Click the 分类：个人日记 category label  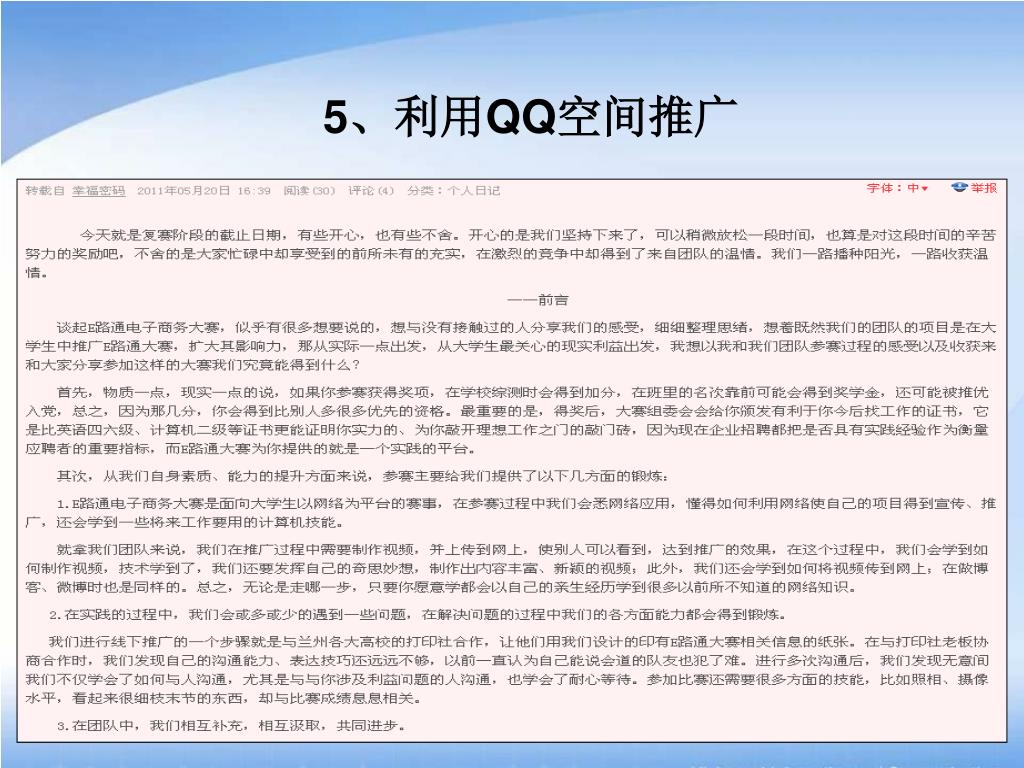(453, 191)
